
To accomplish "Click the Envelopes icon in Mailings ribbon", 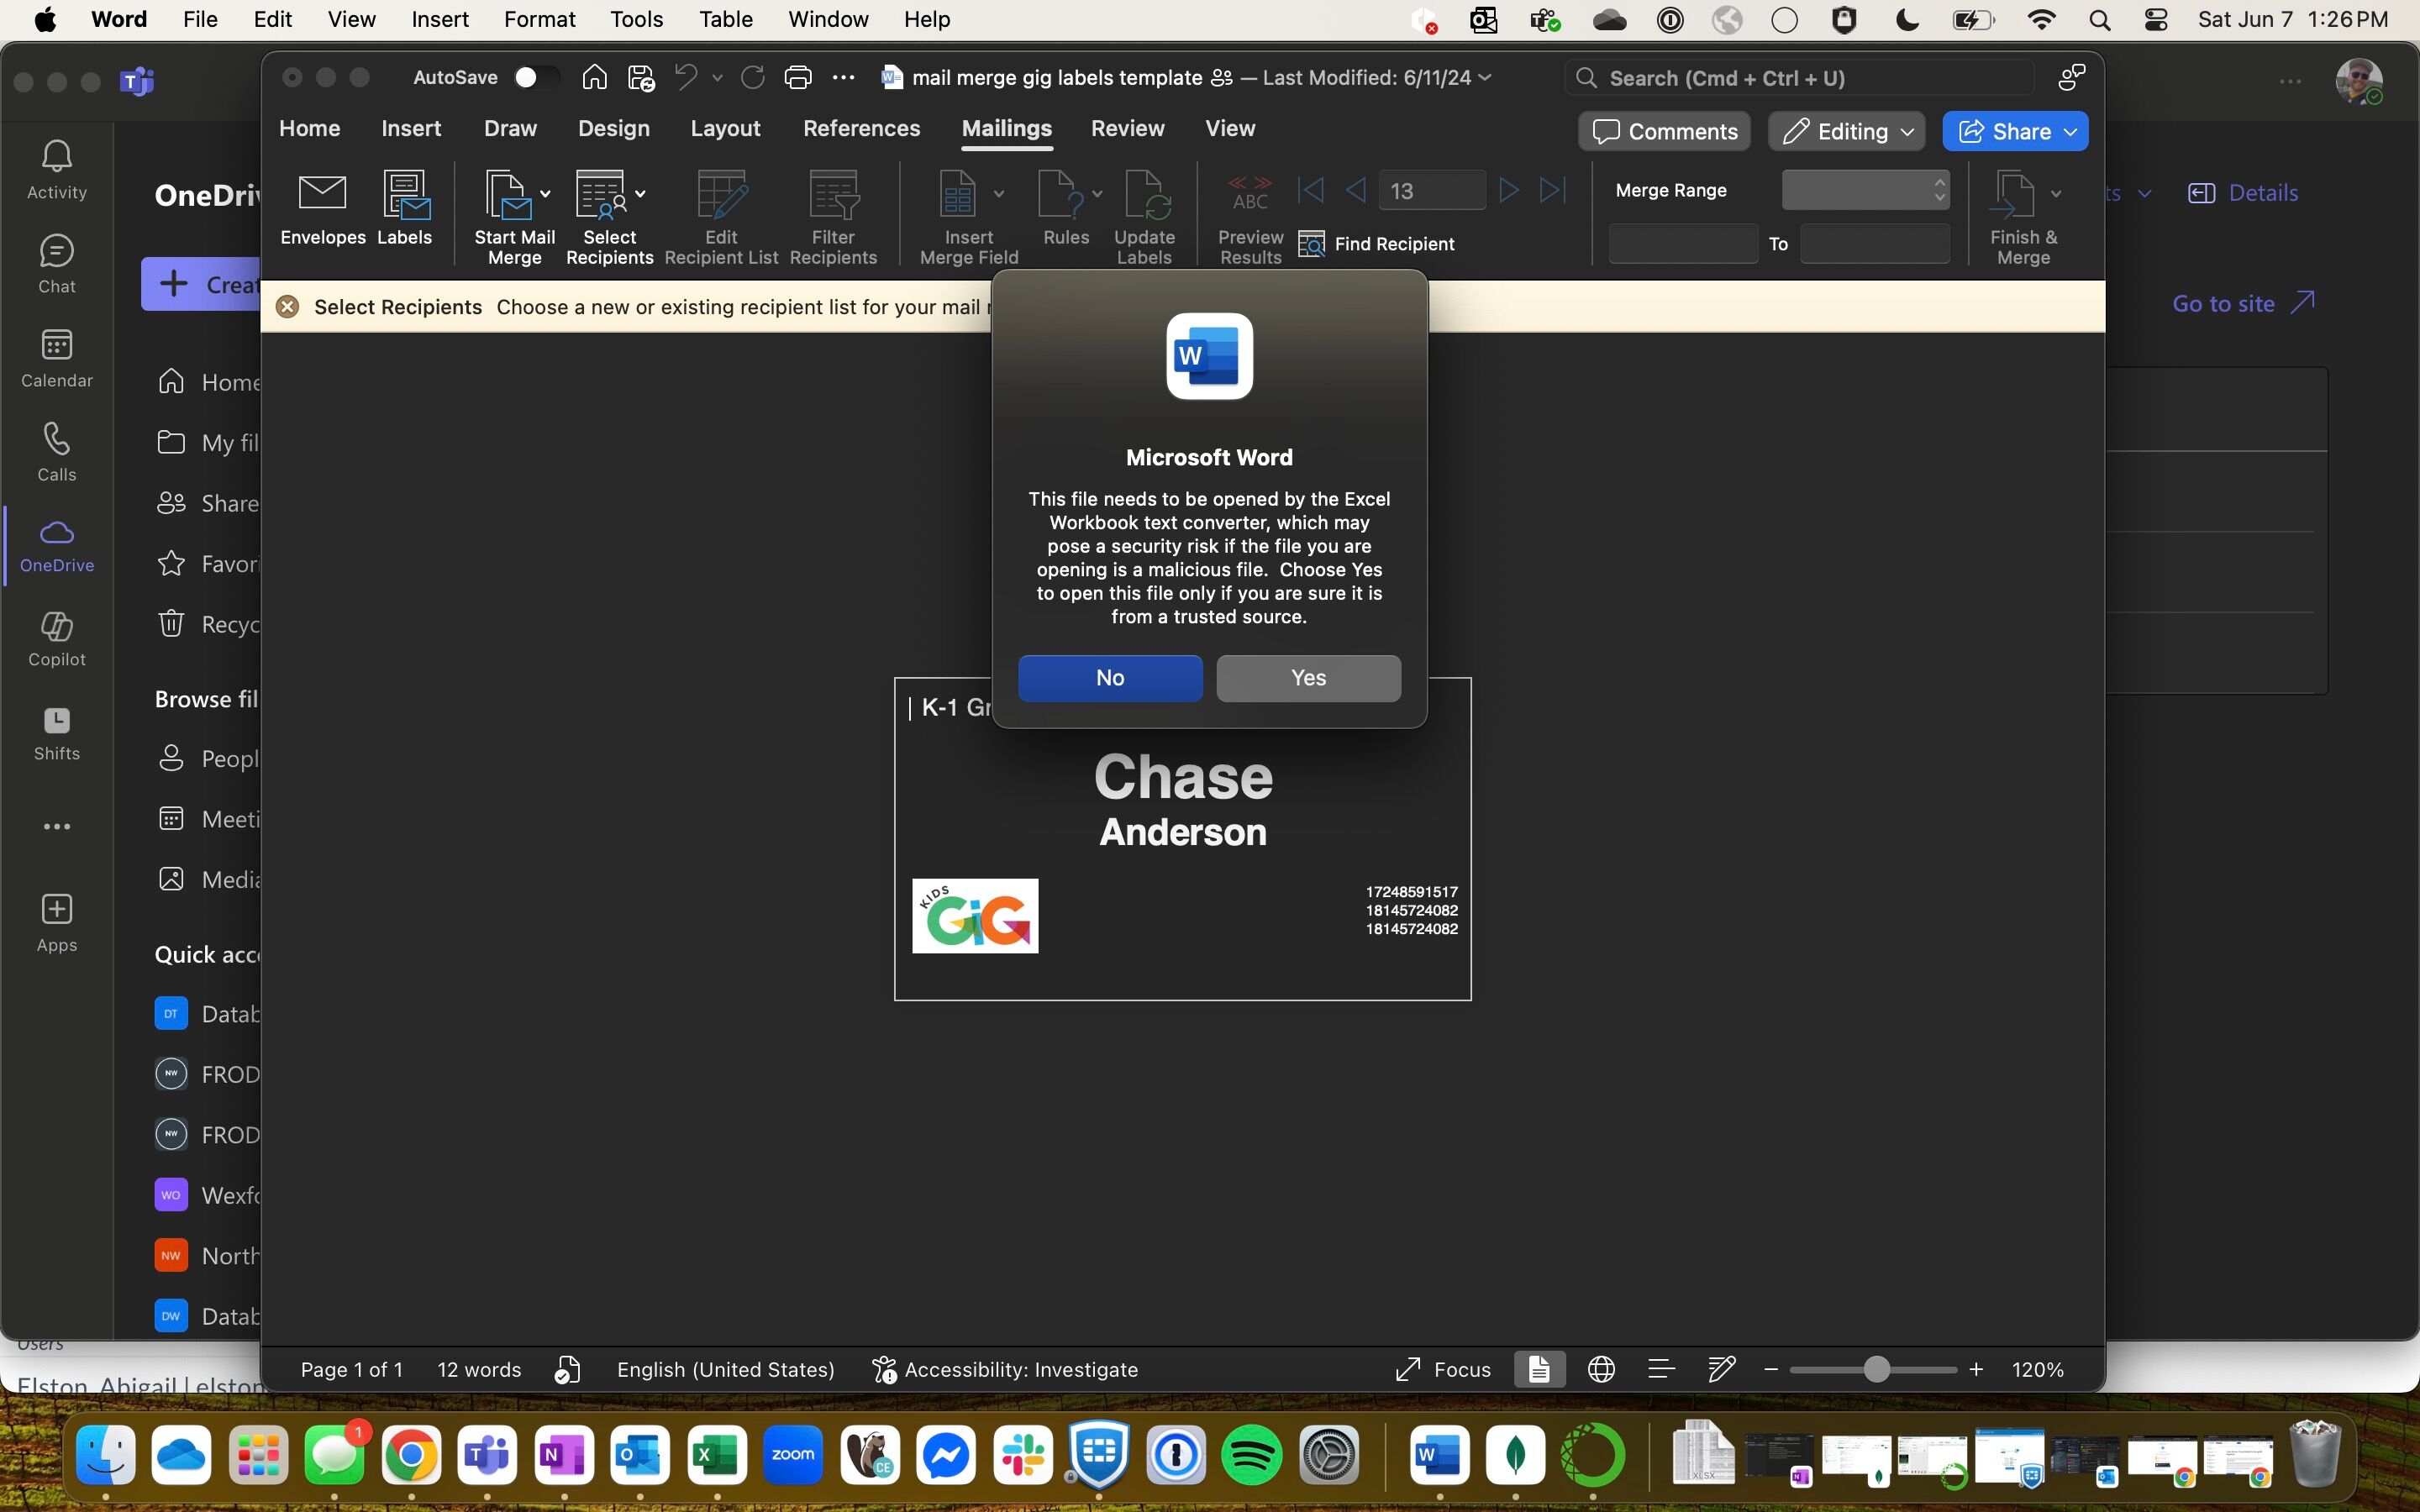I will [x=322, y=195].
